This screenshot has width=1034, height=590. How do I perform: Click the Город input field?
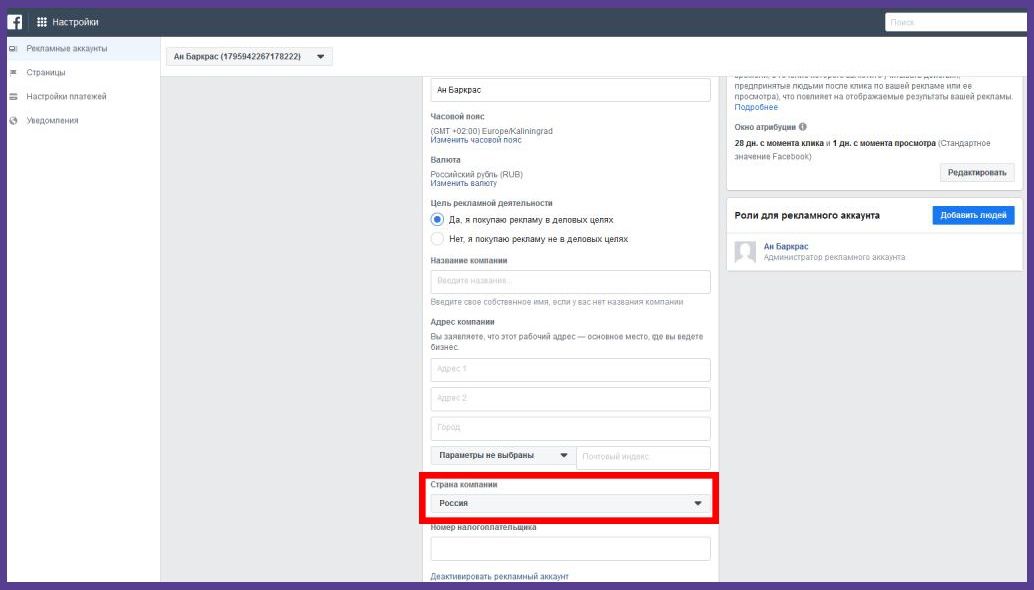(x=570, y=428)
